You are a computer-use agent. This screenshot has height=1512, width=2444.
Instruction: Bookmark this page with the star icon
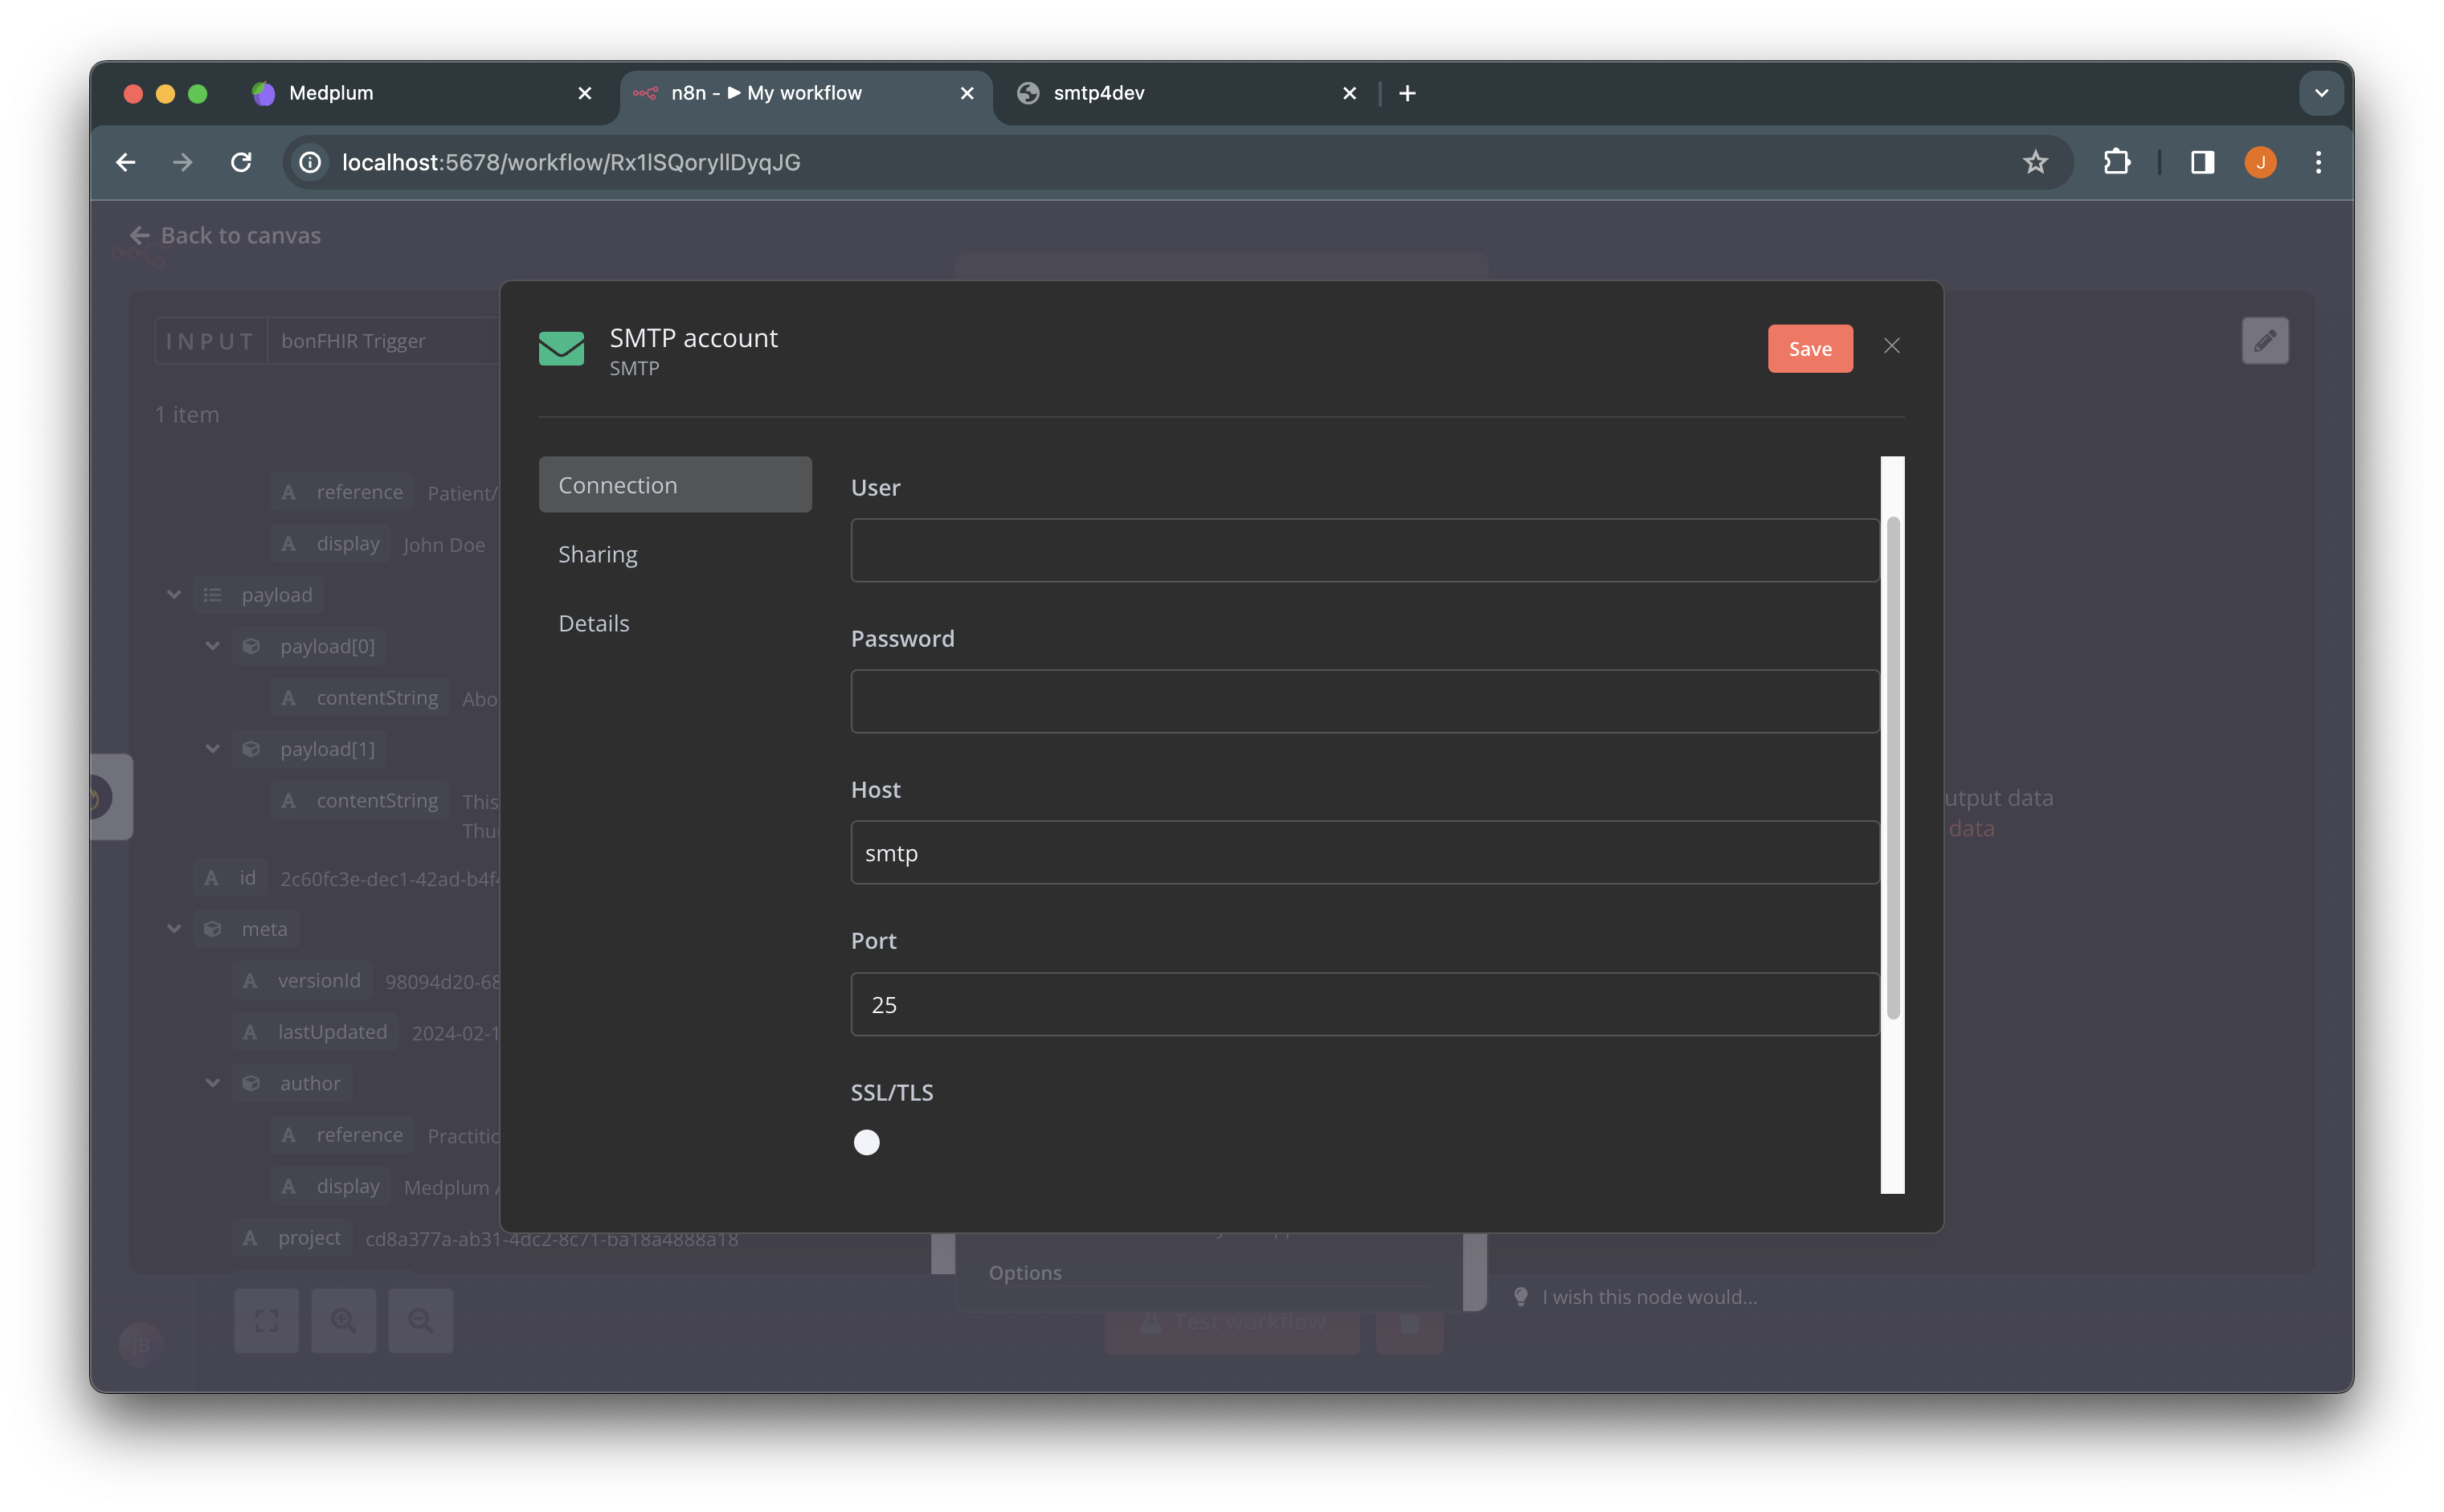point(2035,162)
